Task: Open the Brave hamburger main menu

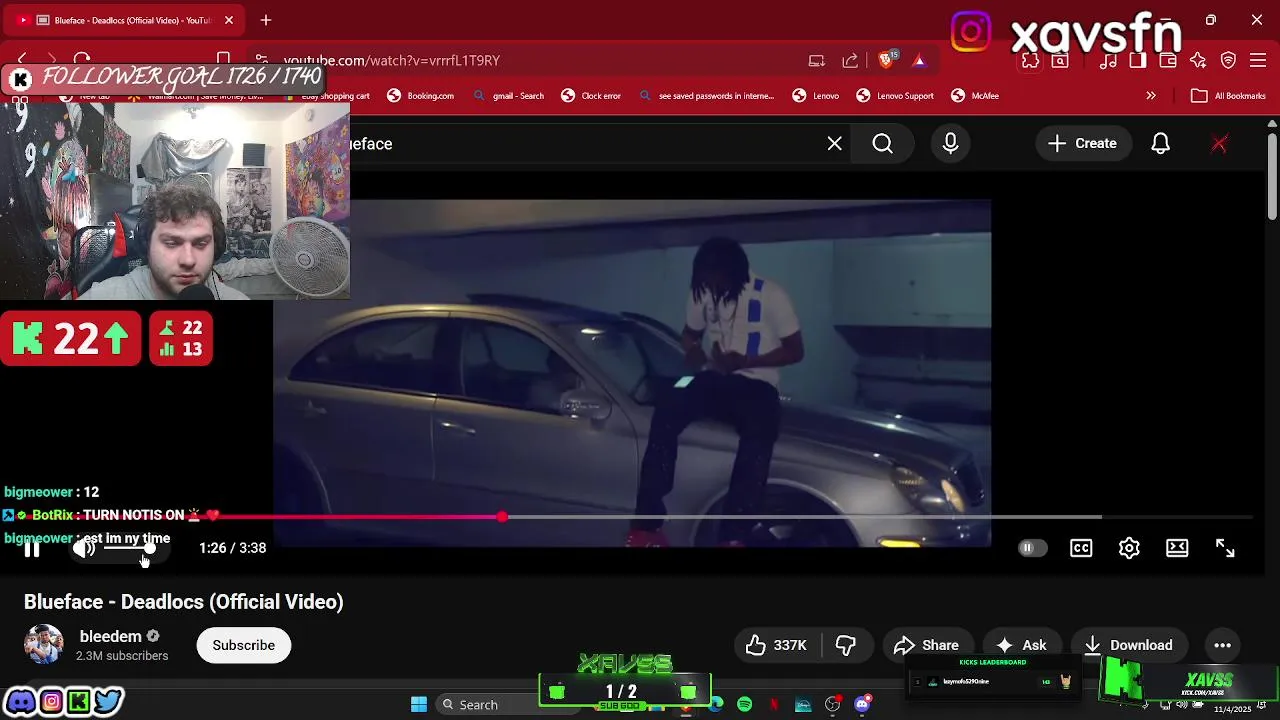Action: (1258, 61)
